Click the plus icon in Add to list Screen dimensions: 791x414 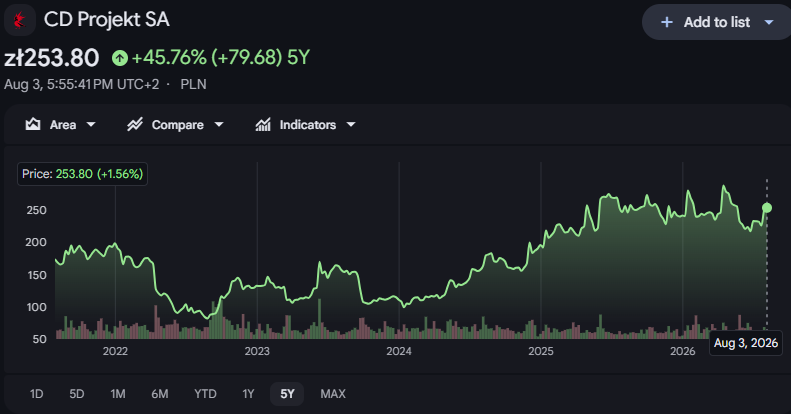click(666, 22)
